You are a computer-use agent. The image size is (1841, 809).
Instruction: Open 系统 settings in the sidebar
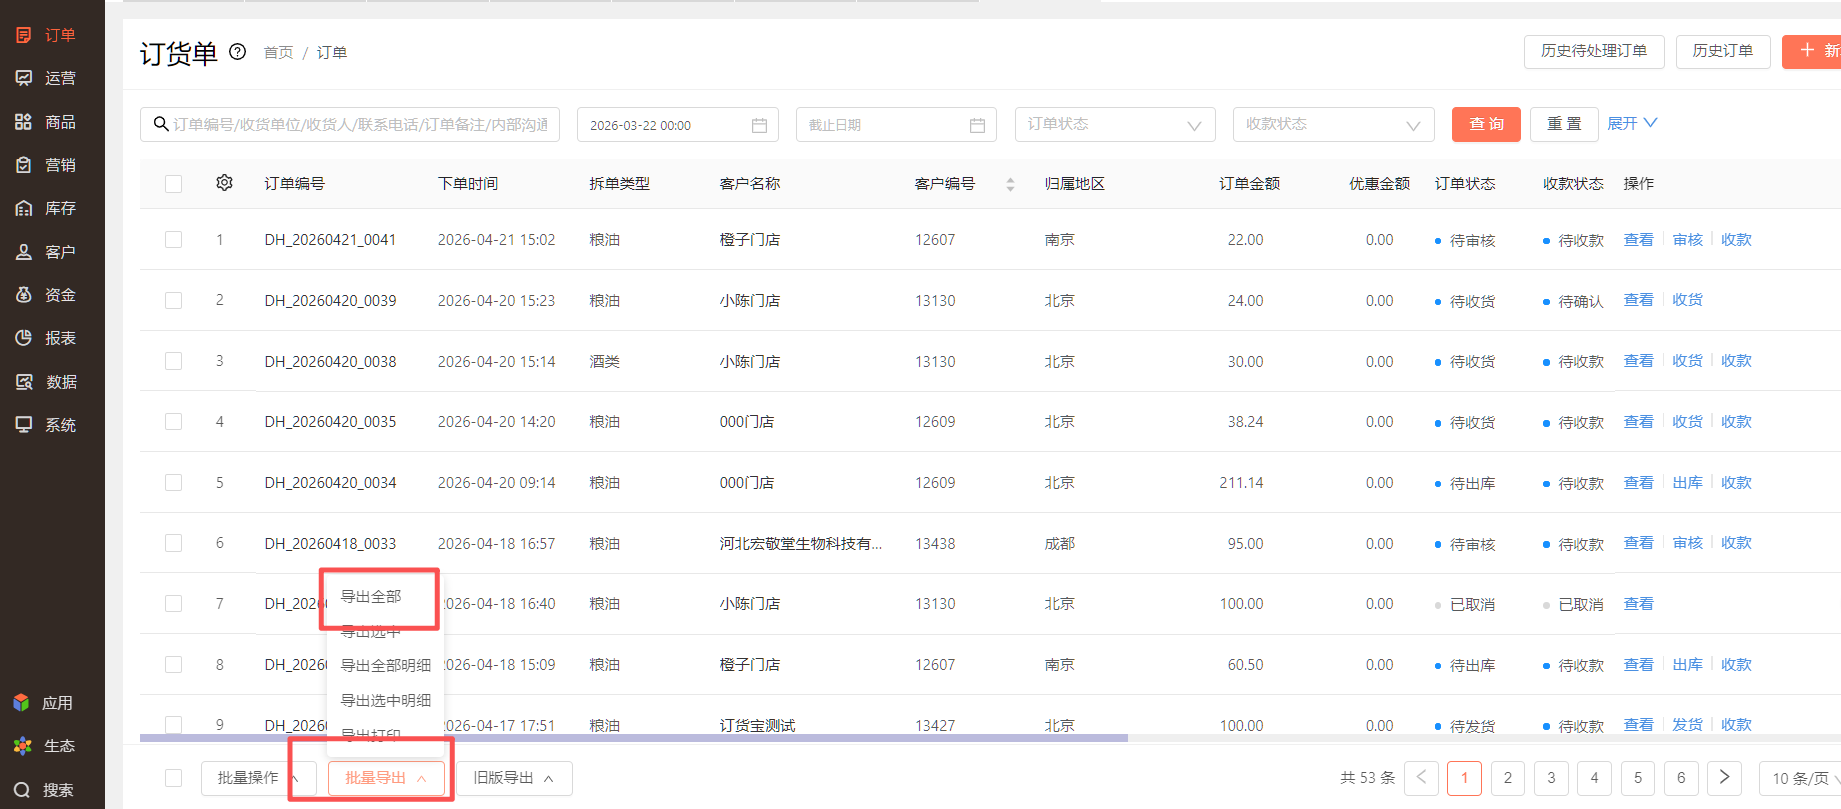click(x=46, y=425)
